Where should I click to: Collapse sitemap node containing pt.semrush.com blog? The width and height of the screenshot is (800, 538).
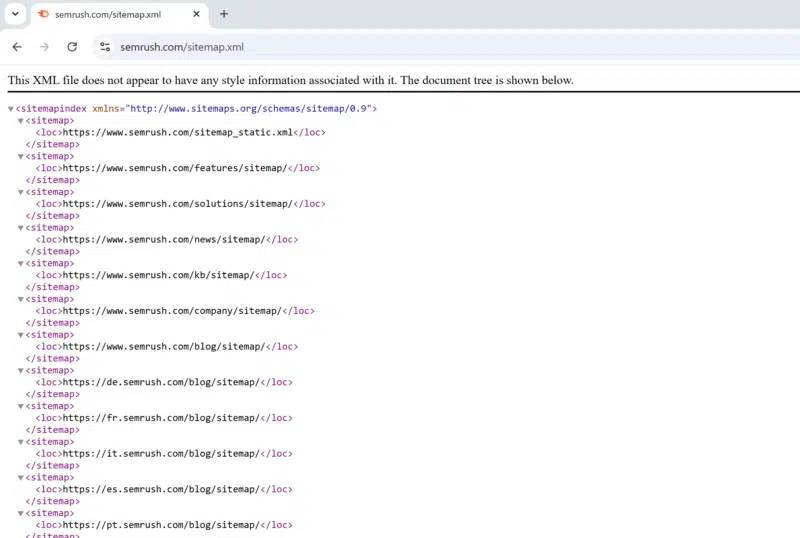(20, 513)
